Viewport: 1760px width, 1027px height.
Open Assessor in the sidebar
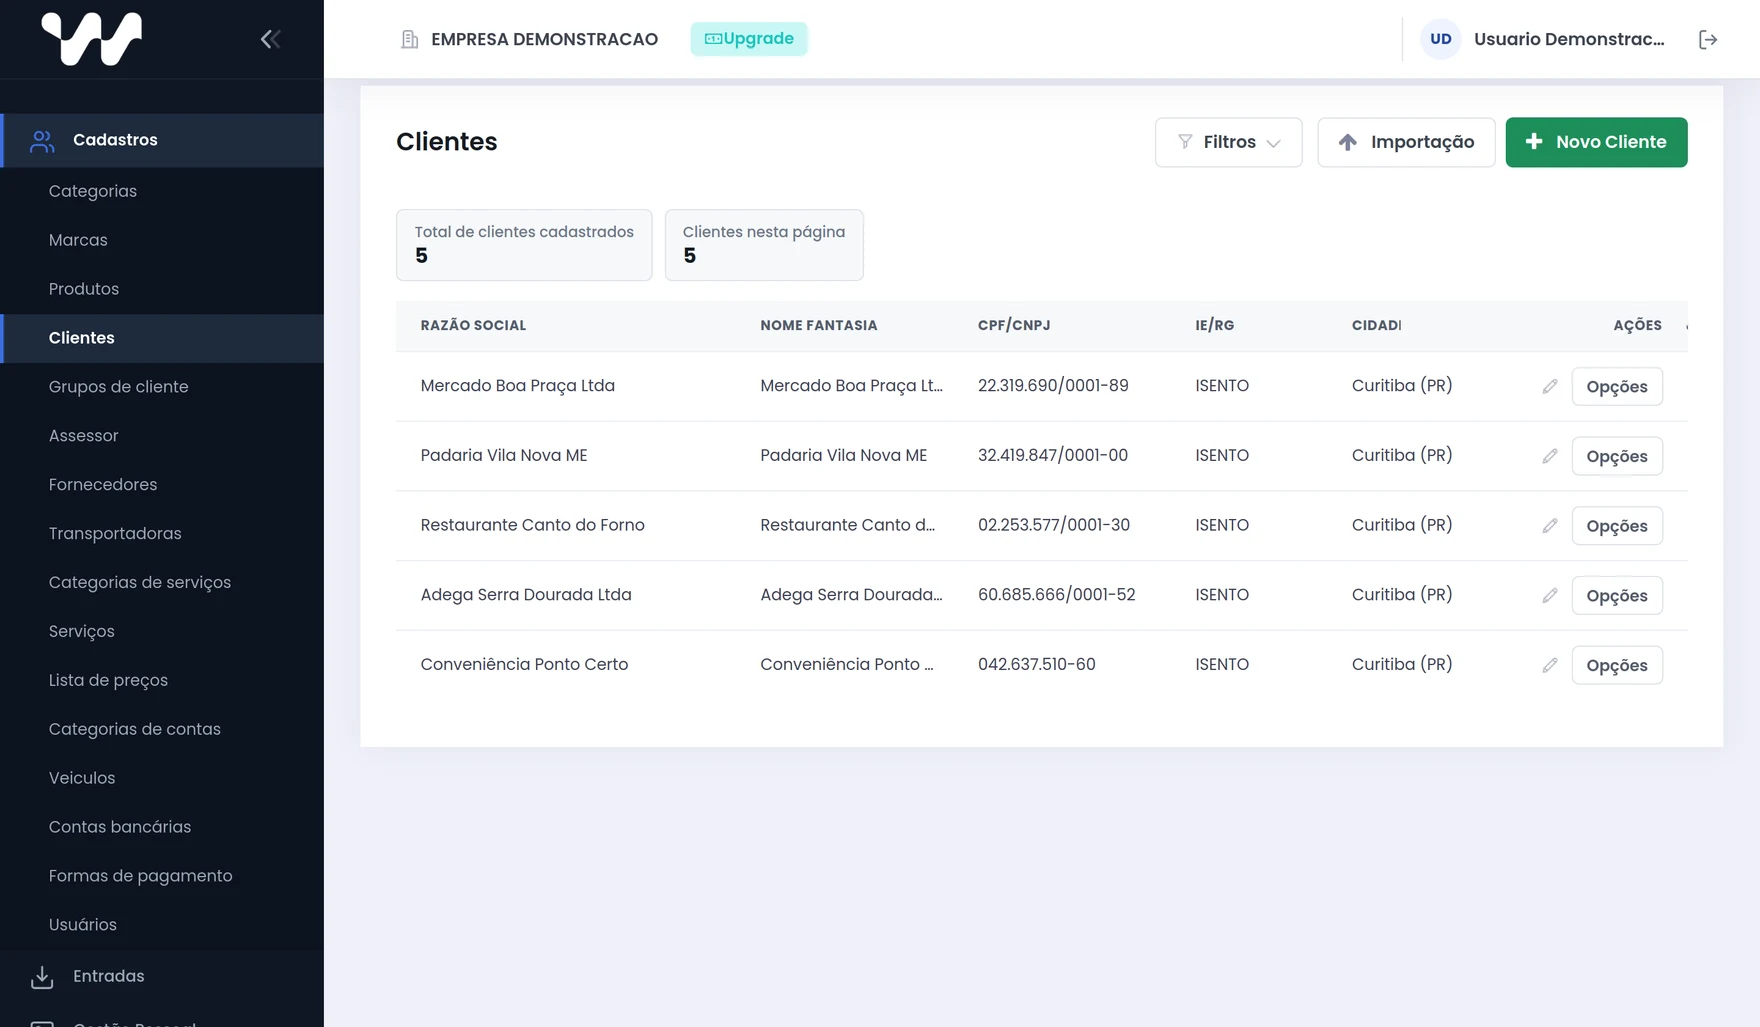tap(83, 436)
